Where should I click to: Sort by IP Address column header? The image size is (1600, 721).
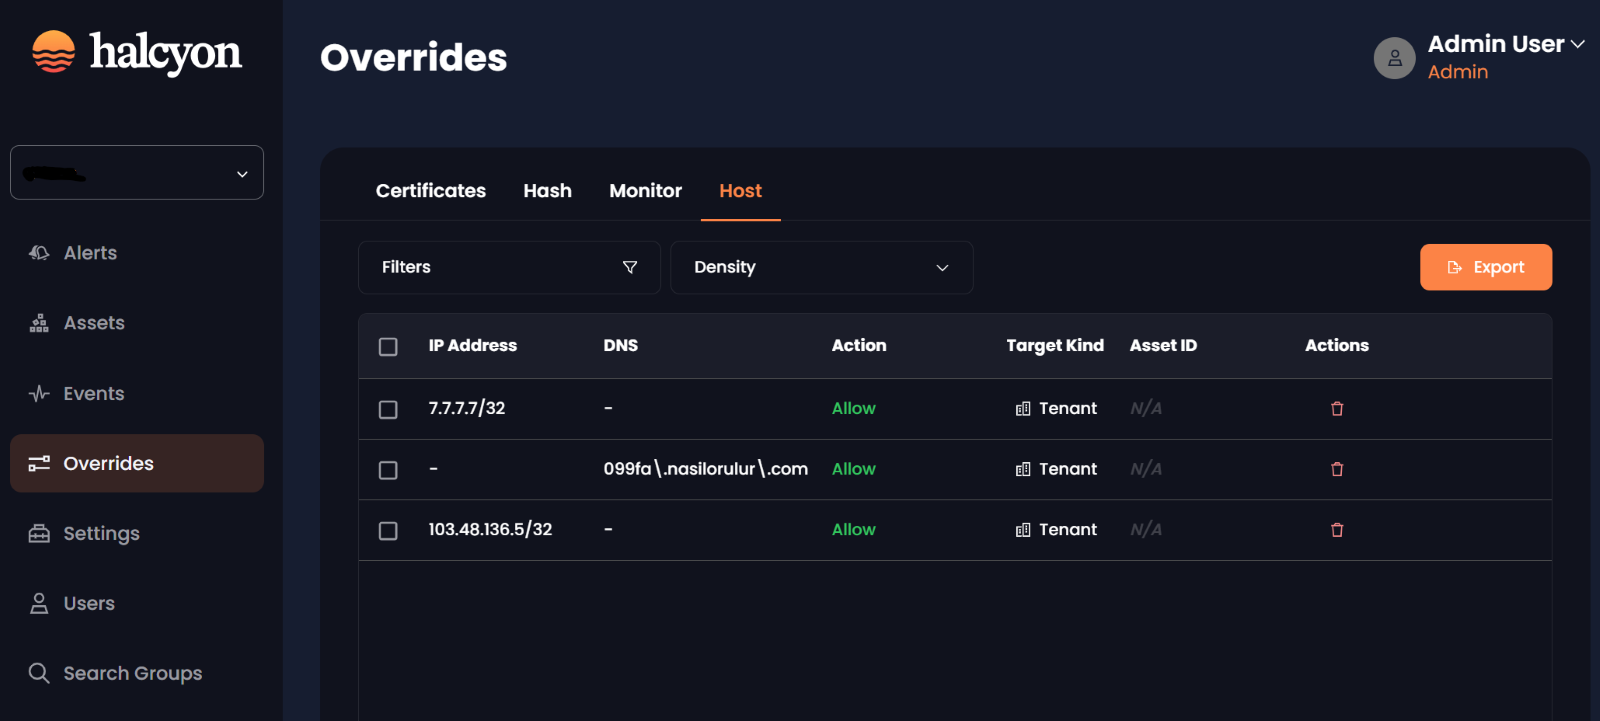[473, 346]
